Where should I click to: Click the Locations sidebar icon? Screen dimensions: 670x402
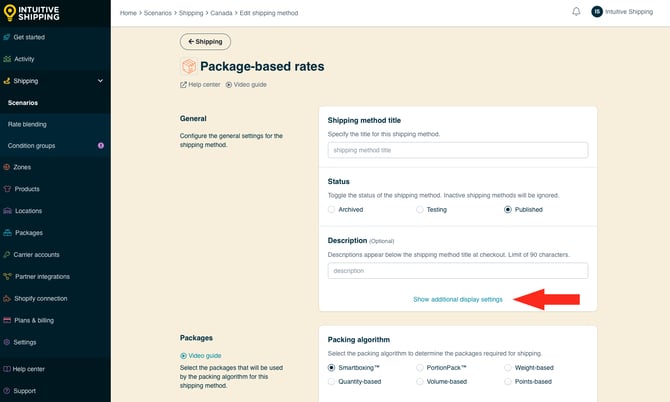(7, 211)
